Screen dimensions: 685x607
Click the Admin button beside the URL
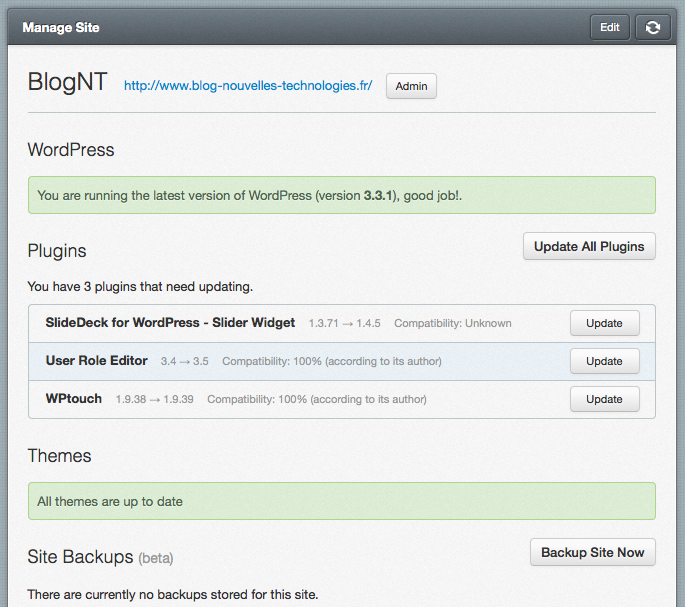[x=411, y=86]
